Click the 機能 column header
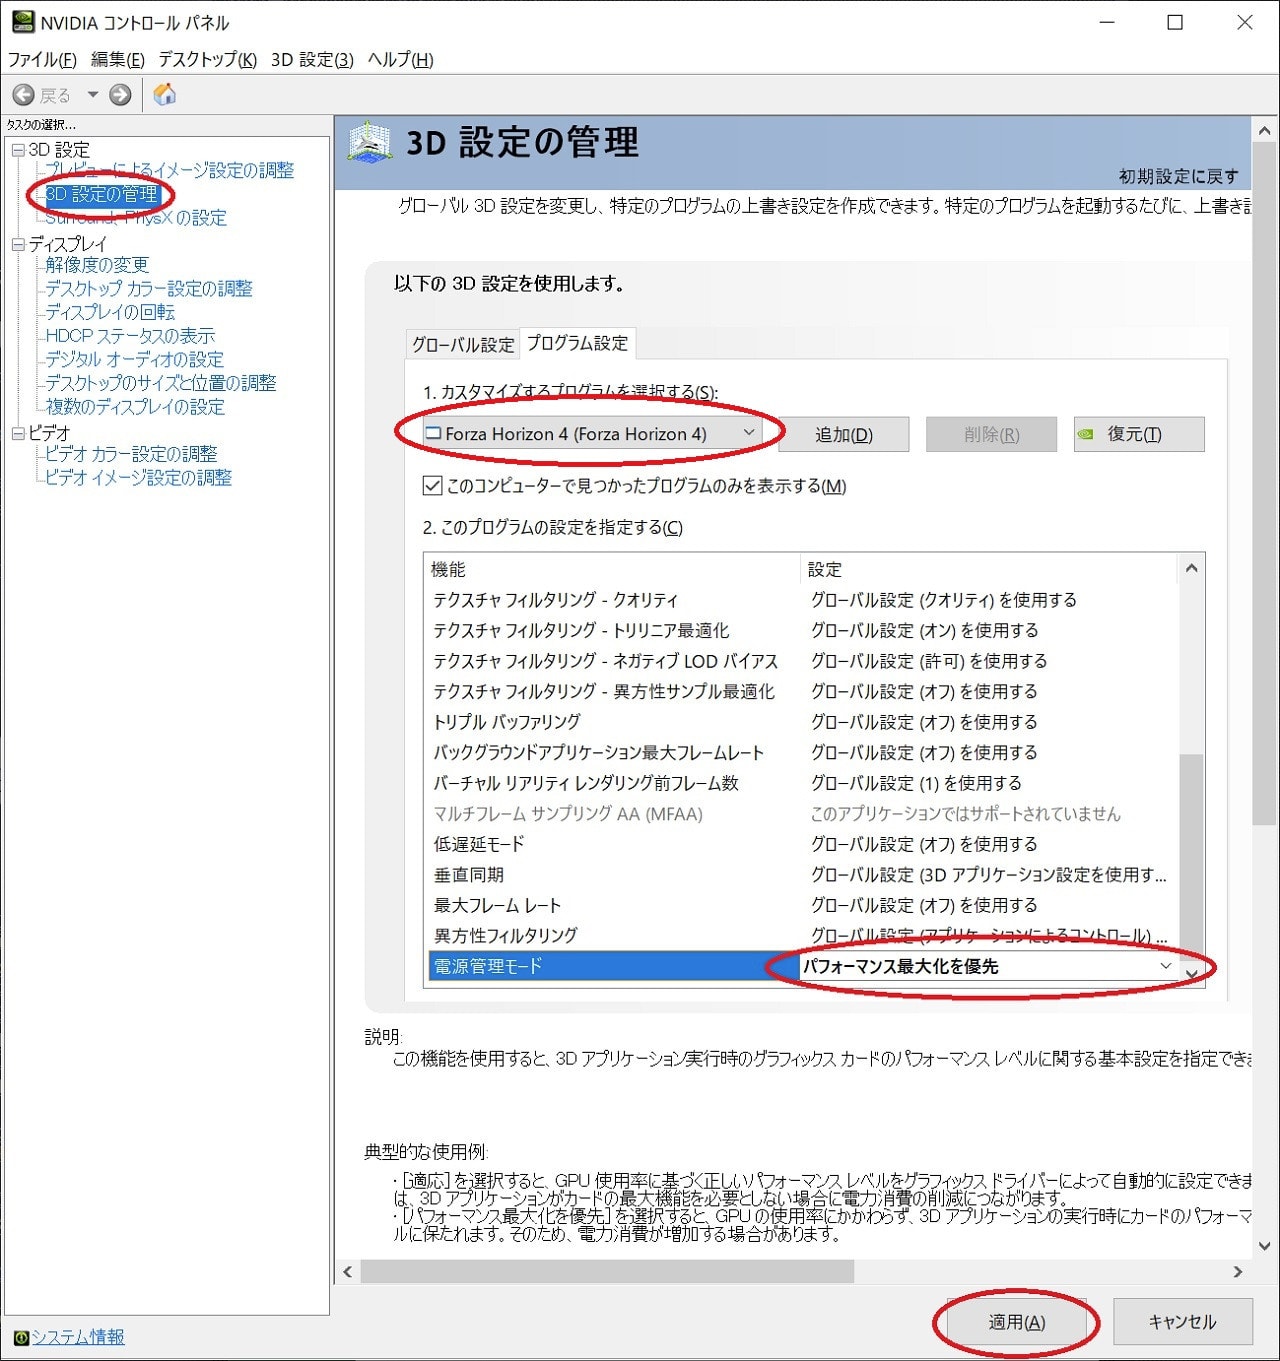Viewport: 1280px width, 1361px height. (x=612, y=569)
